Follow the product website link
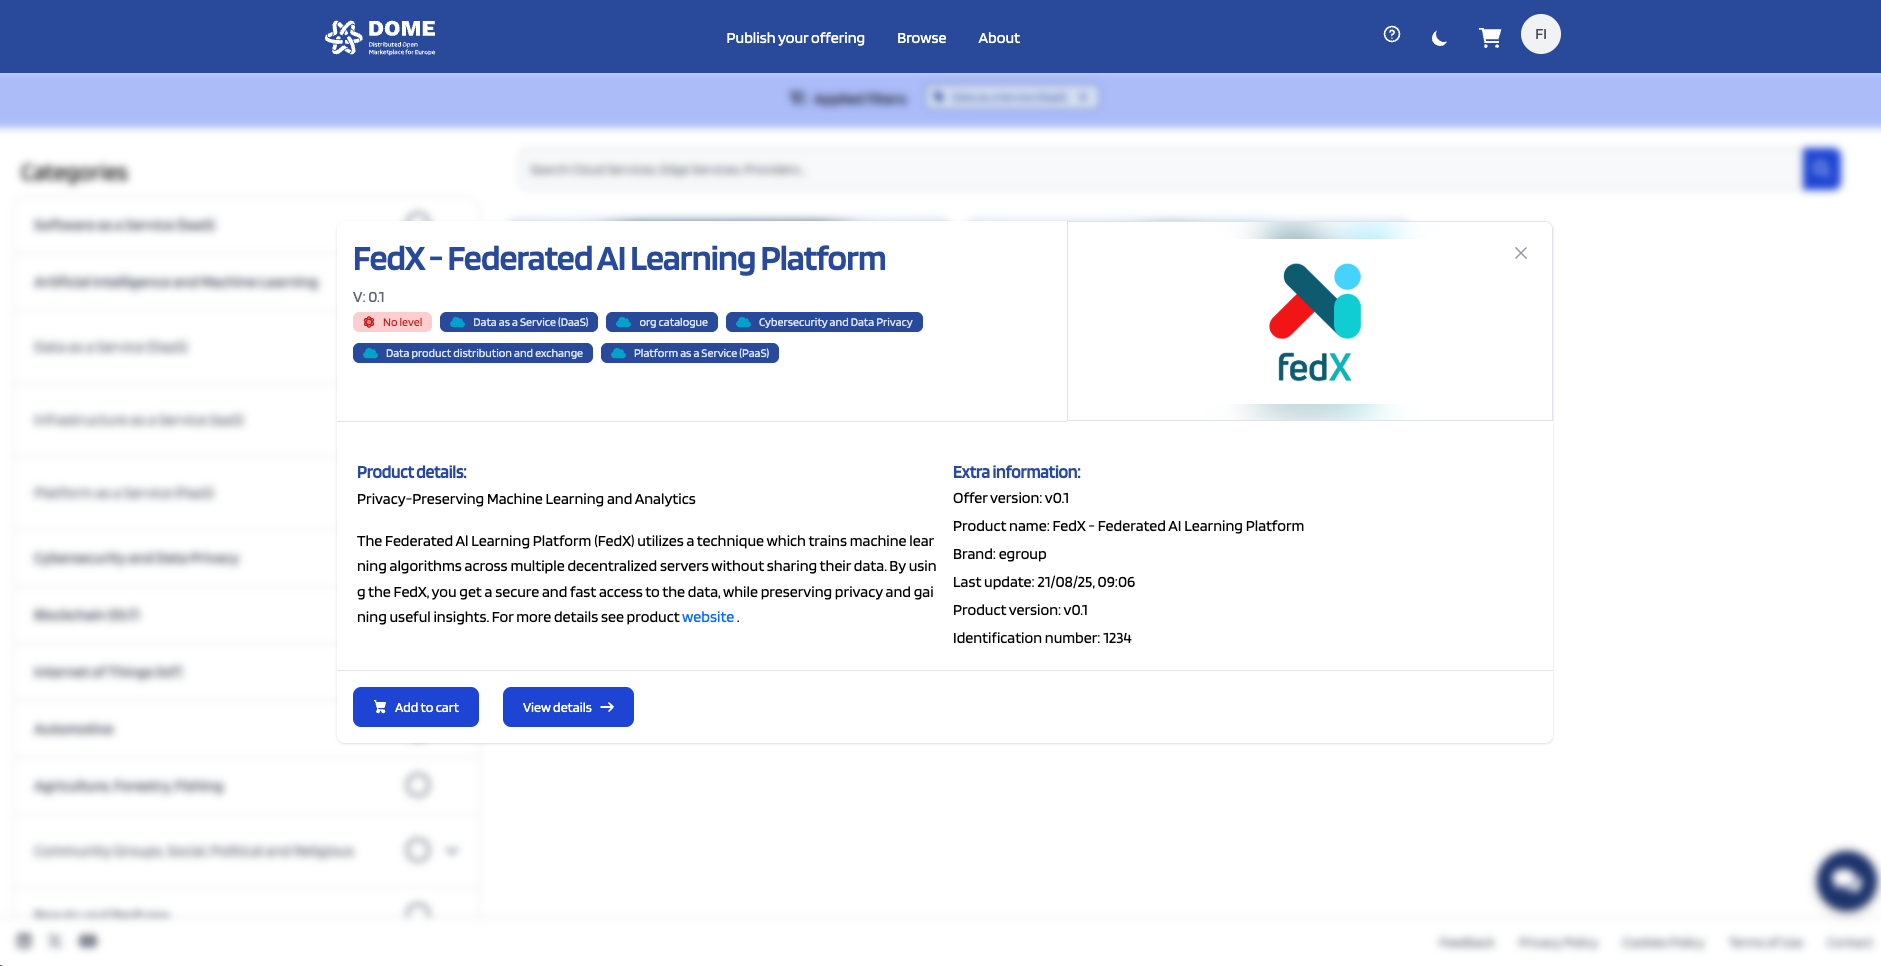Screen dimensions: 1881x966 click(708, 617)
